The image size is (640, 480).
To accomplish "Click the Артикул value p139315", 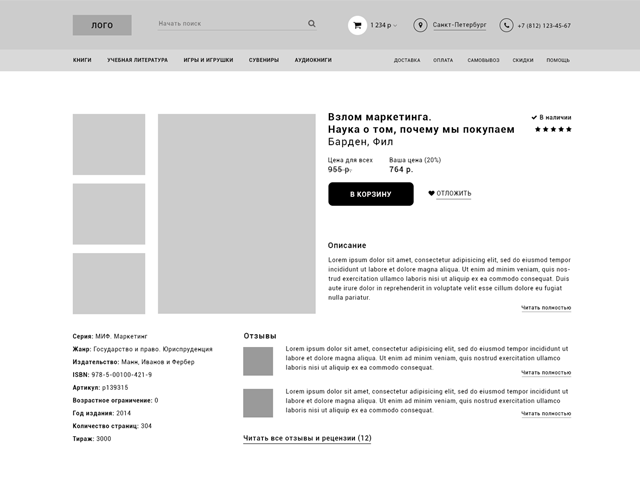I will click(x=115, y=388).
